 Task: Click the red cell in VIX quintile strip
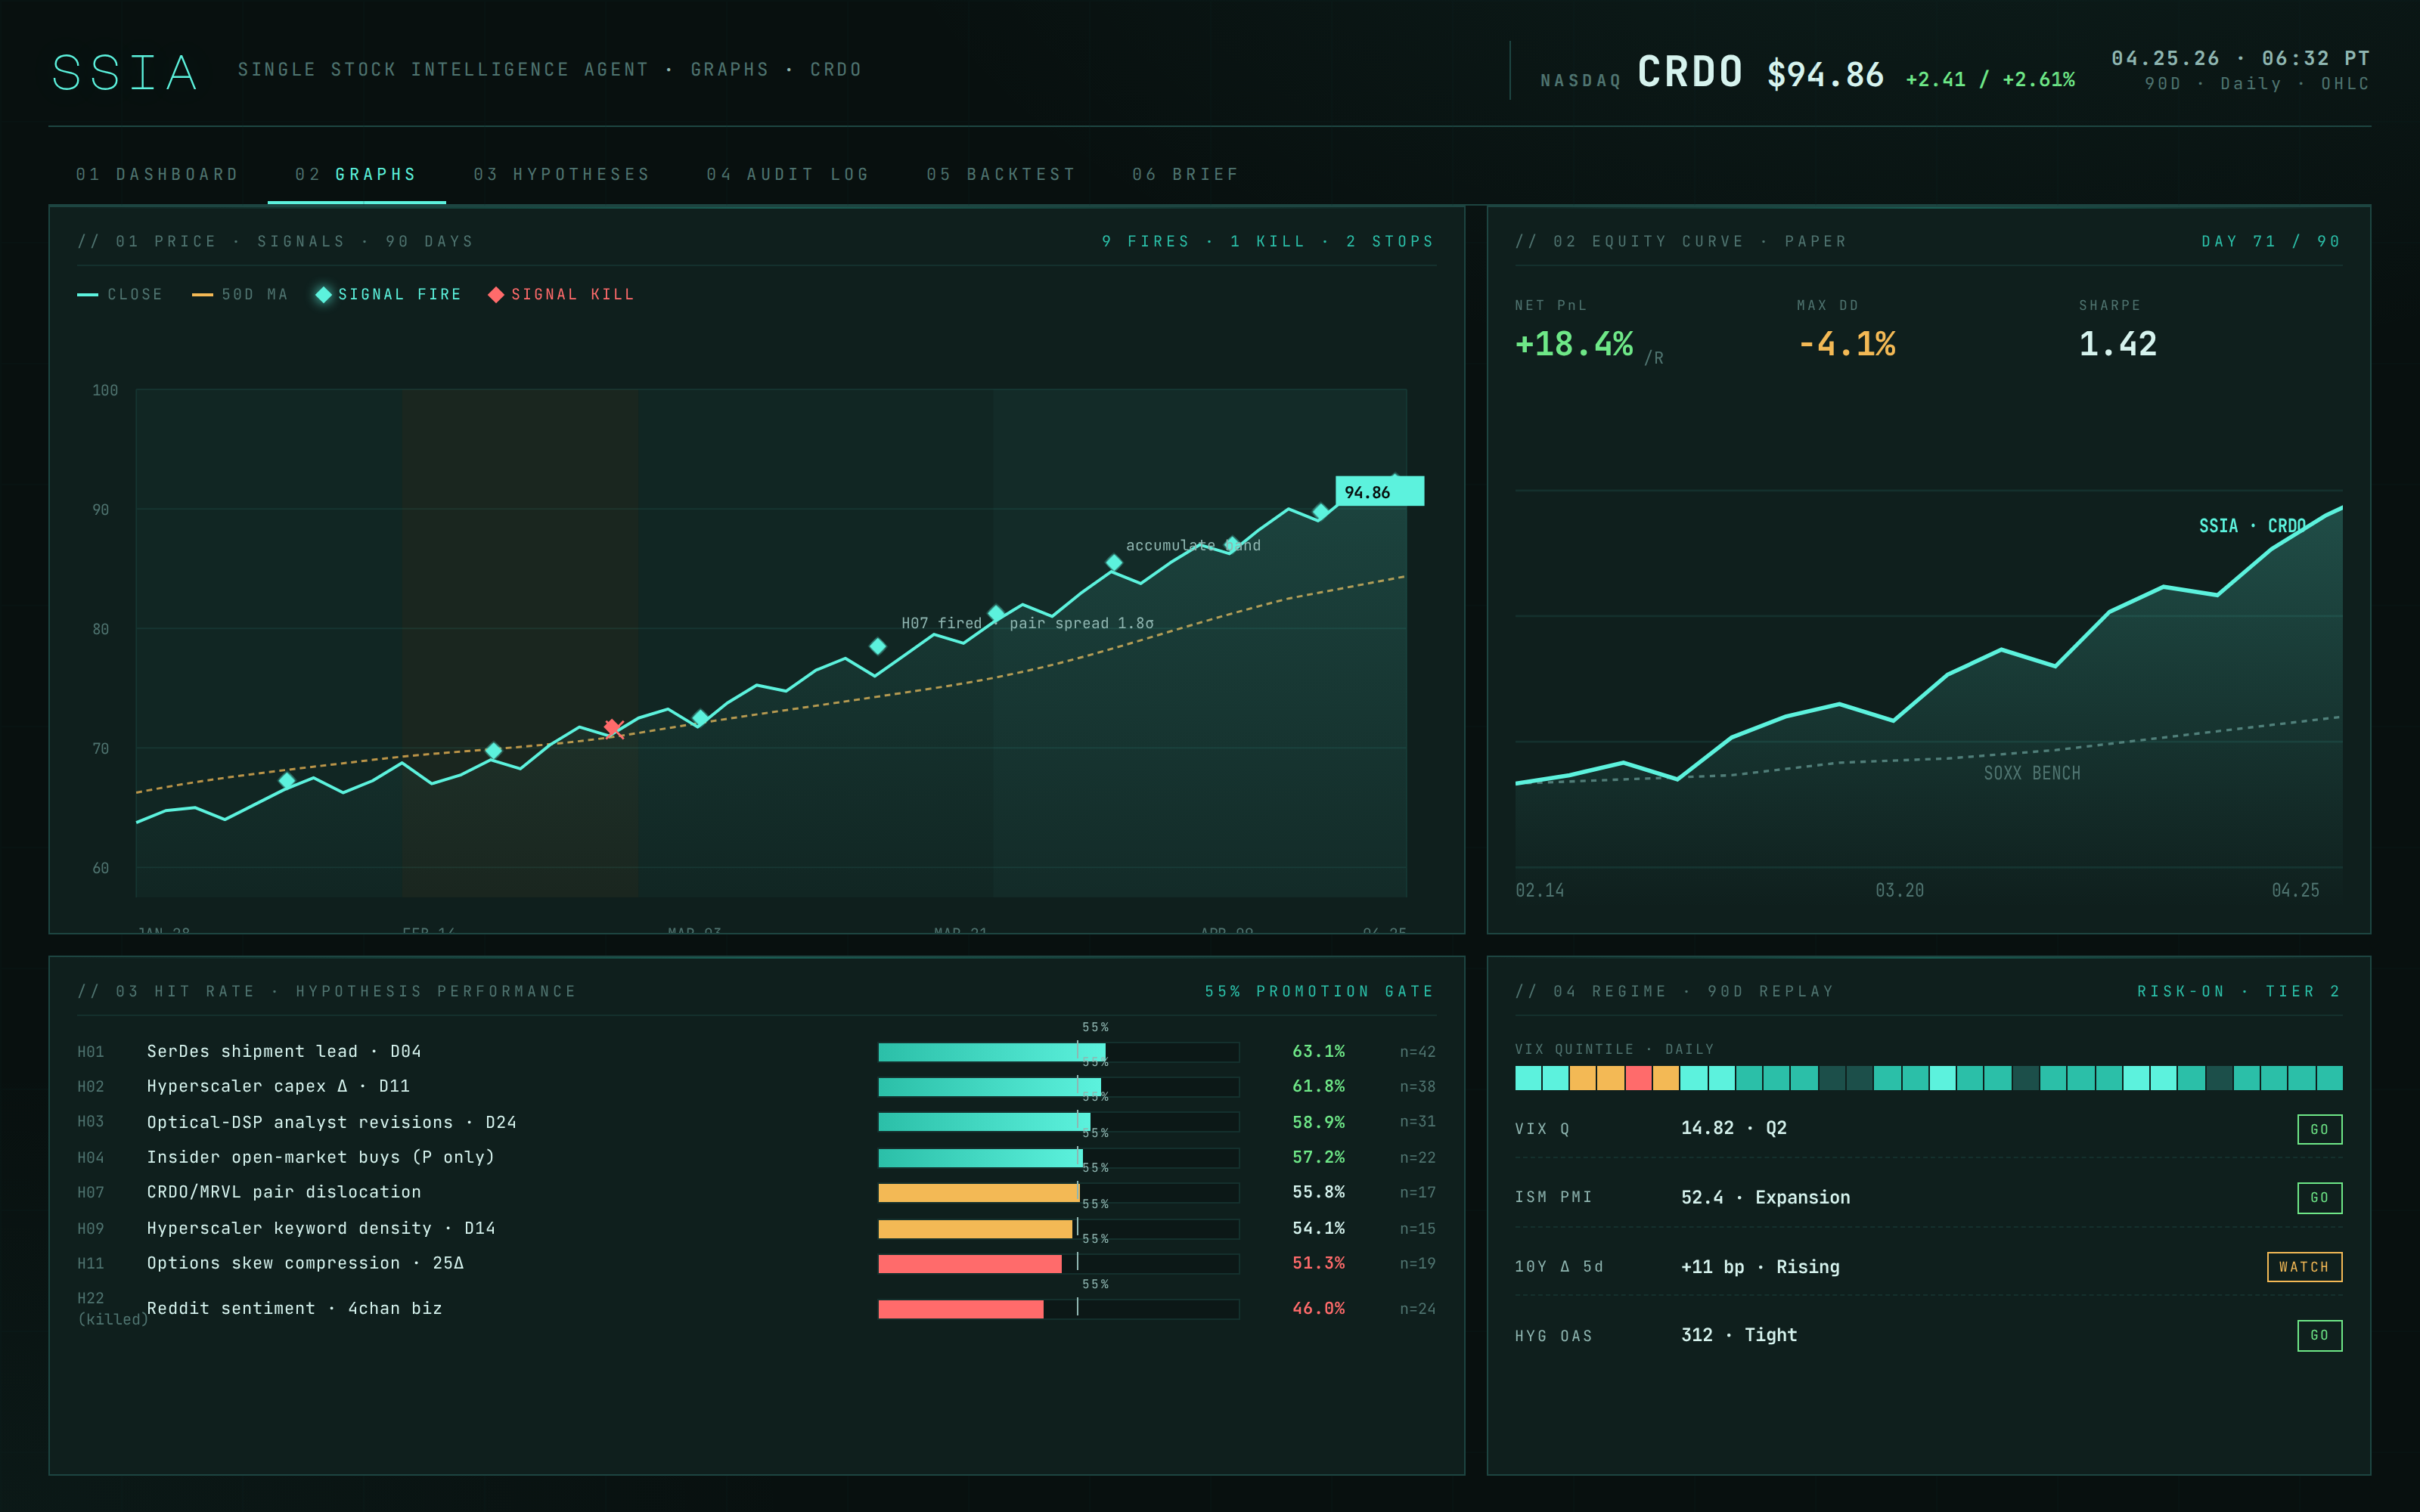(x=1638, y=1078)
